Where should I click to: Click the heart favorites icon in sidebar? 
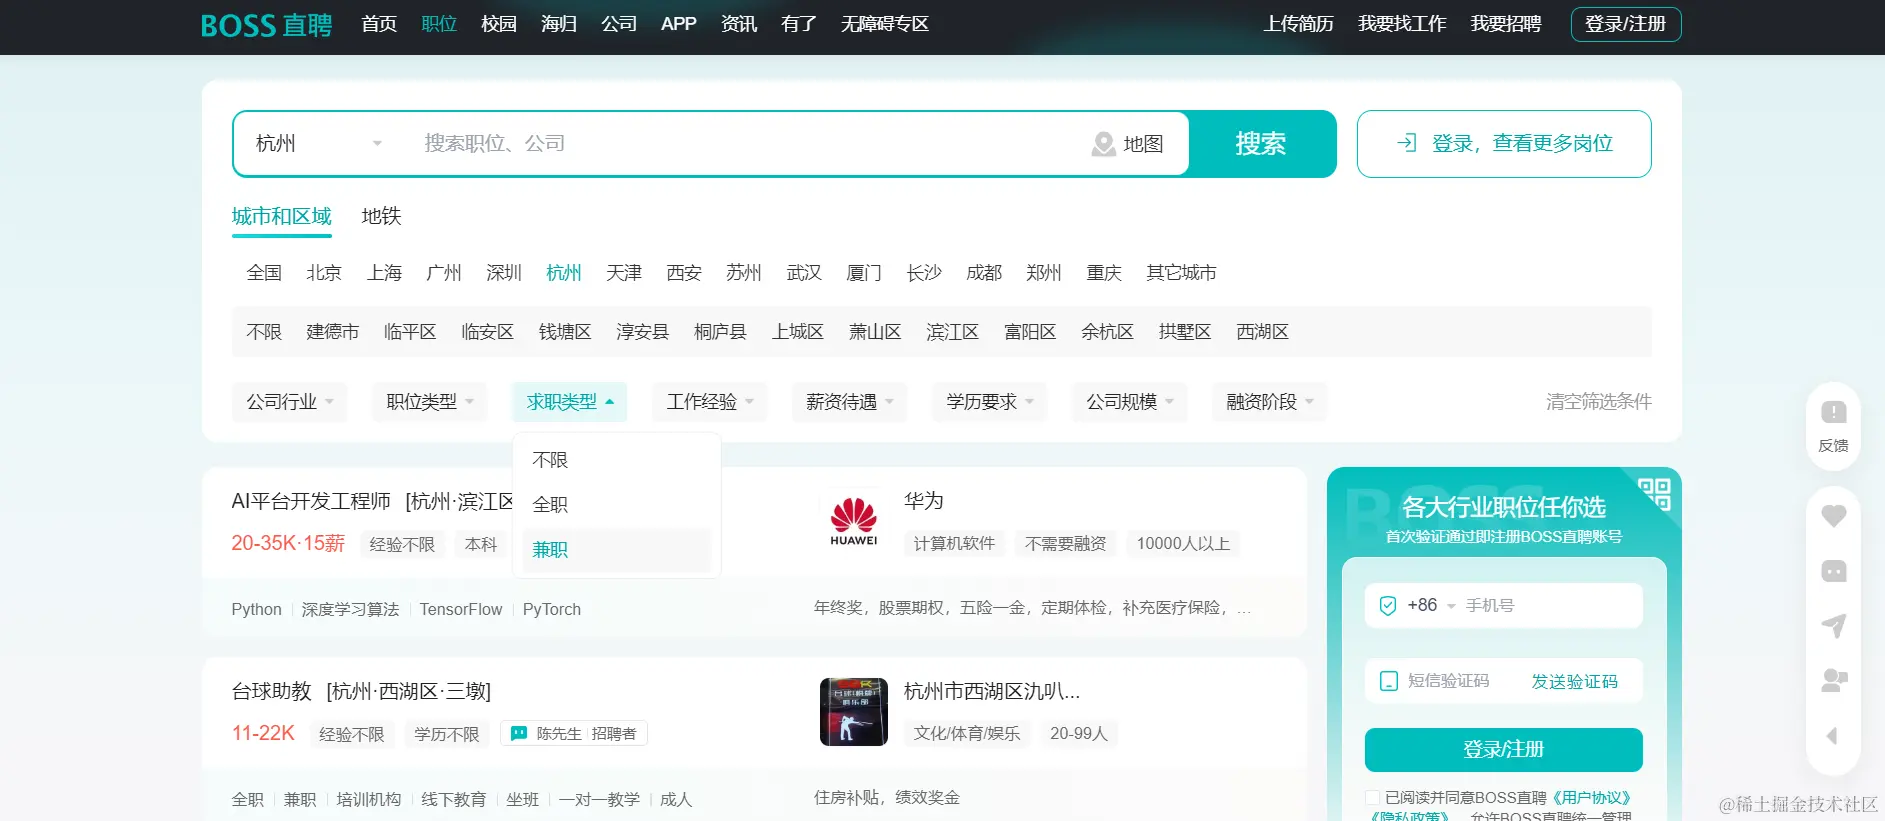[1833, 516]
